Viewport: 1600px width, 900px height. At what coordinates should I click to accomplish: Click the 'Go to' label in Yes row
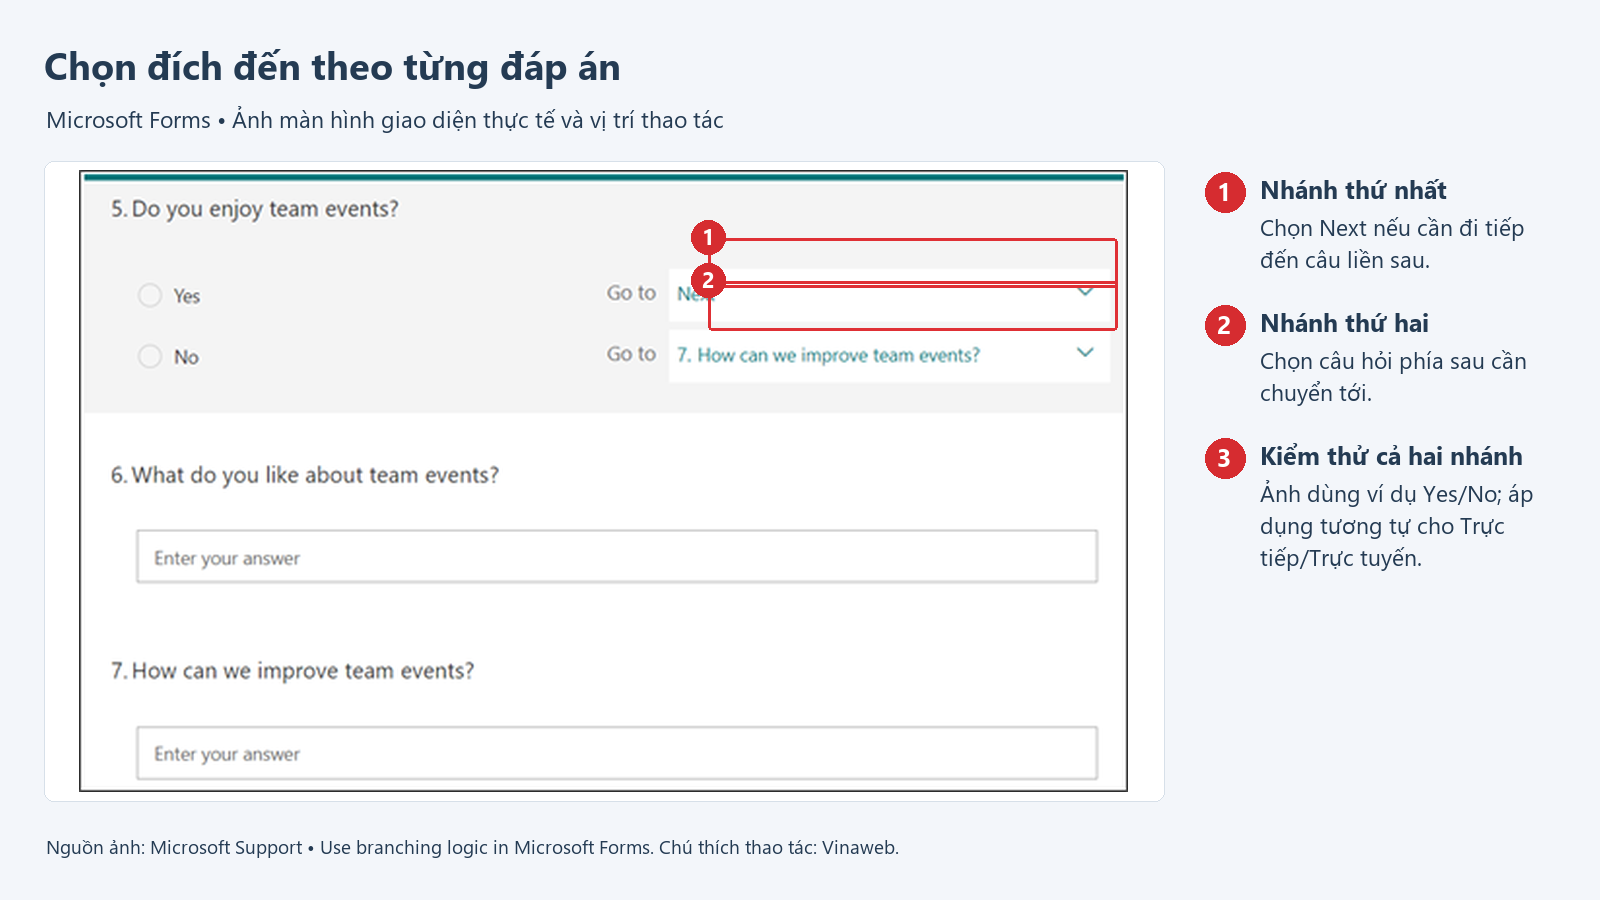pos(631,293)
